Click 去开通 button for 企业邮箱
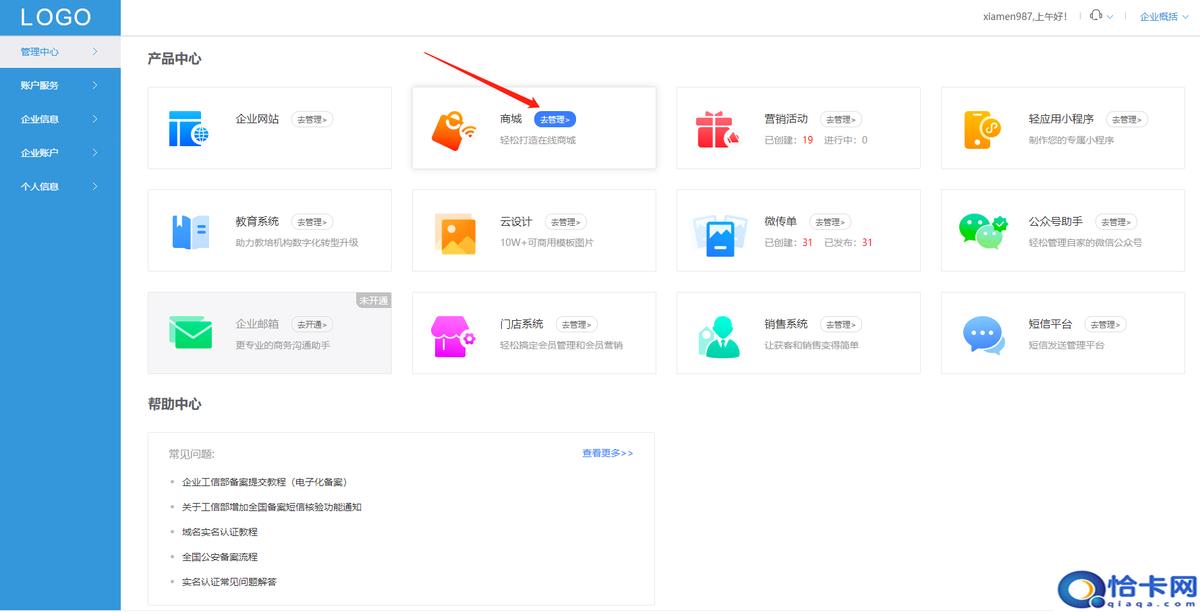Image resolution: width=1200 pixels, height=612 pixels. point(312,324)
